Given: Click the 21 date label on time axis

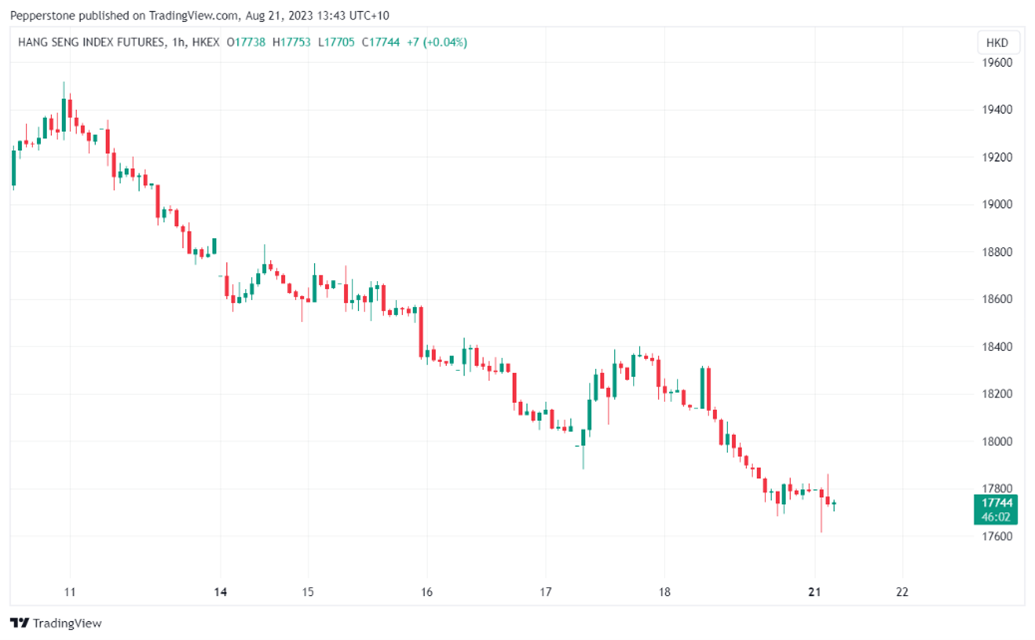Looking at the screenshot, I should (815, 592).
